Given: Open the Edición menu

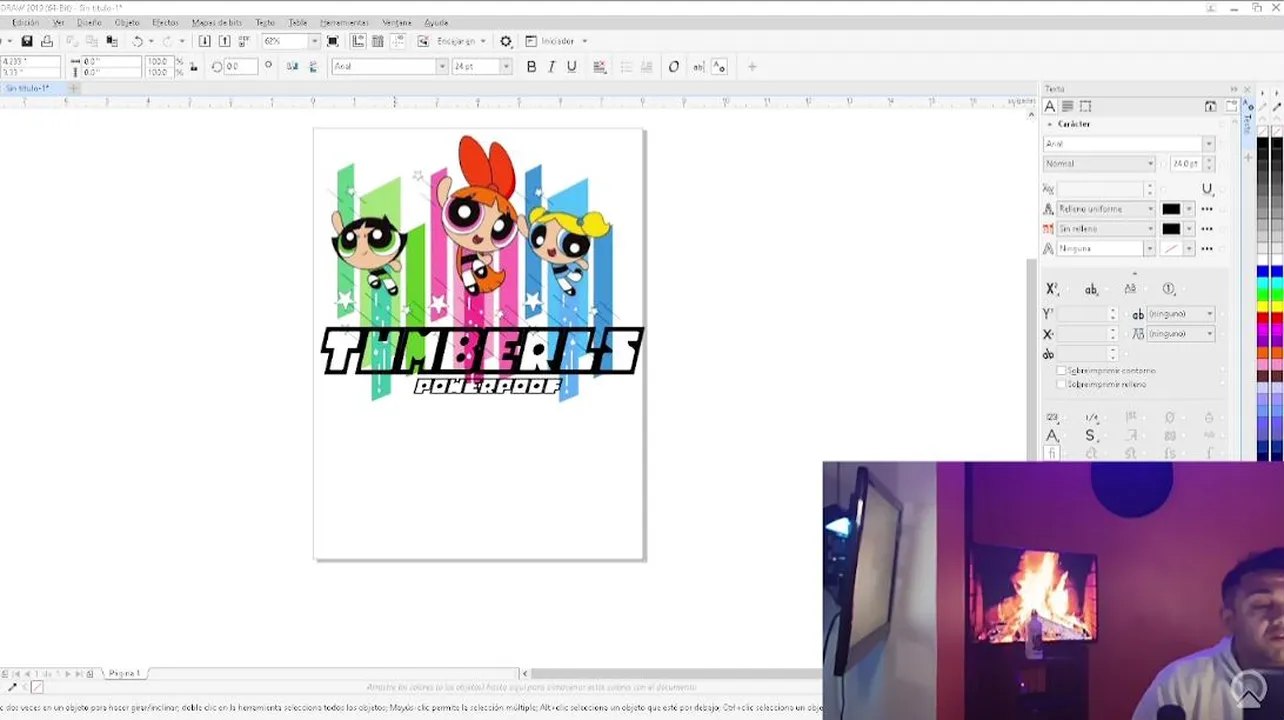Looking at the screenshot, I should coord(25,22).
